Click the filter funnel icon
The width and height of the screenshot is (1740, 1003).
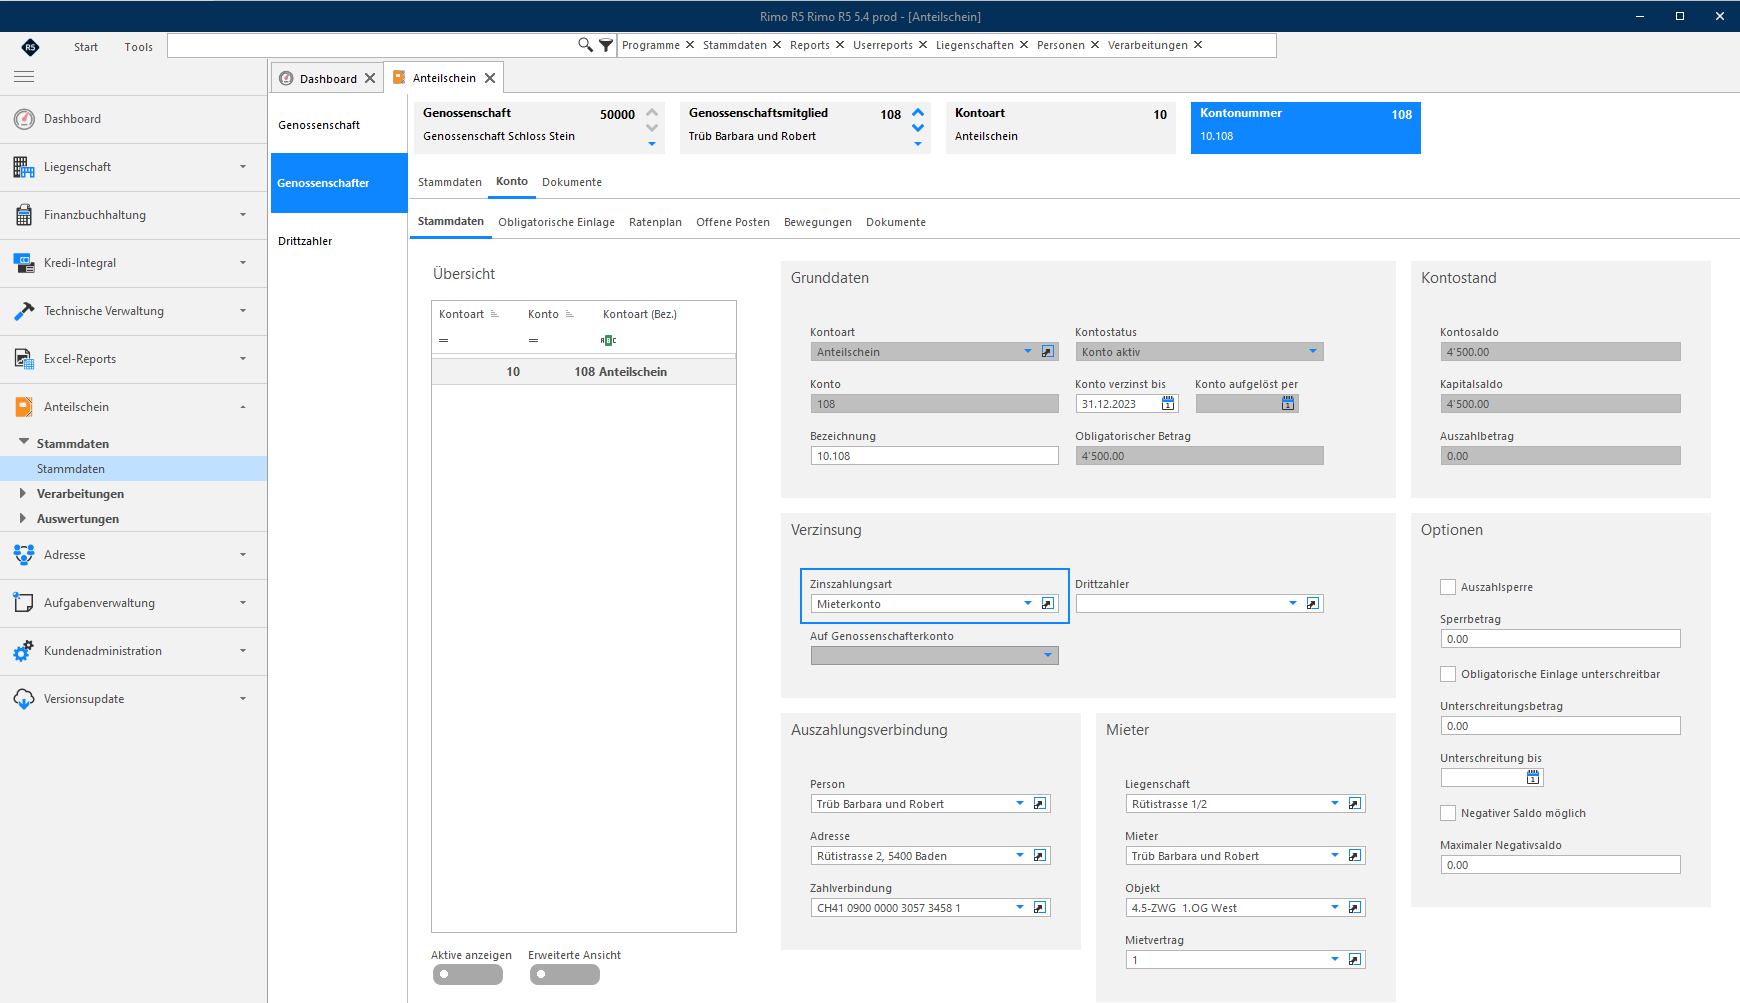(x=606, y=45)
